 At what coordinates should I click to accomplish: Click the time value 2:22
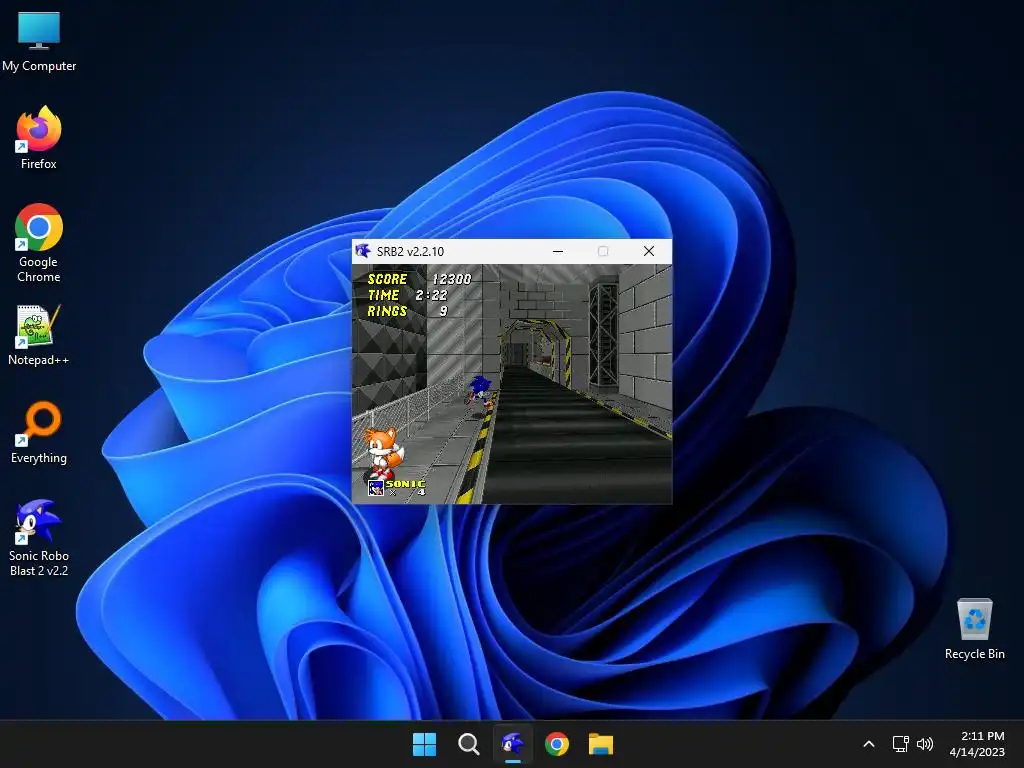[x=431, y=295]
